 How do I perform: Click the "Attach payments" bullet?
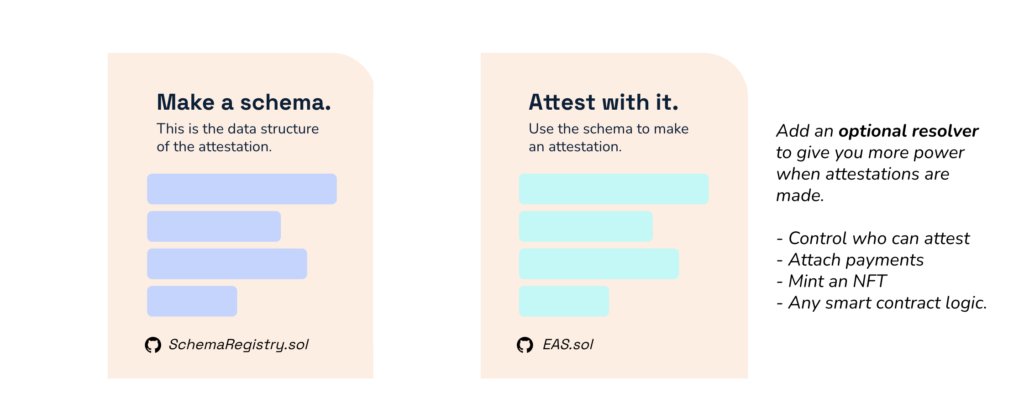click(x=850, y=260)
